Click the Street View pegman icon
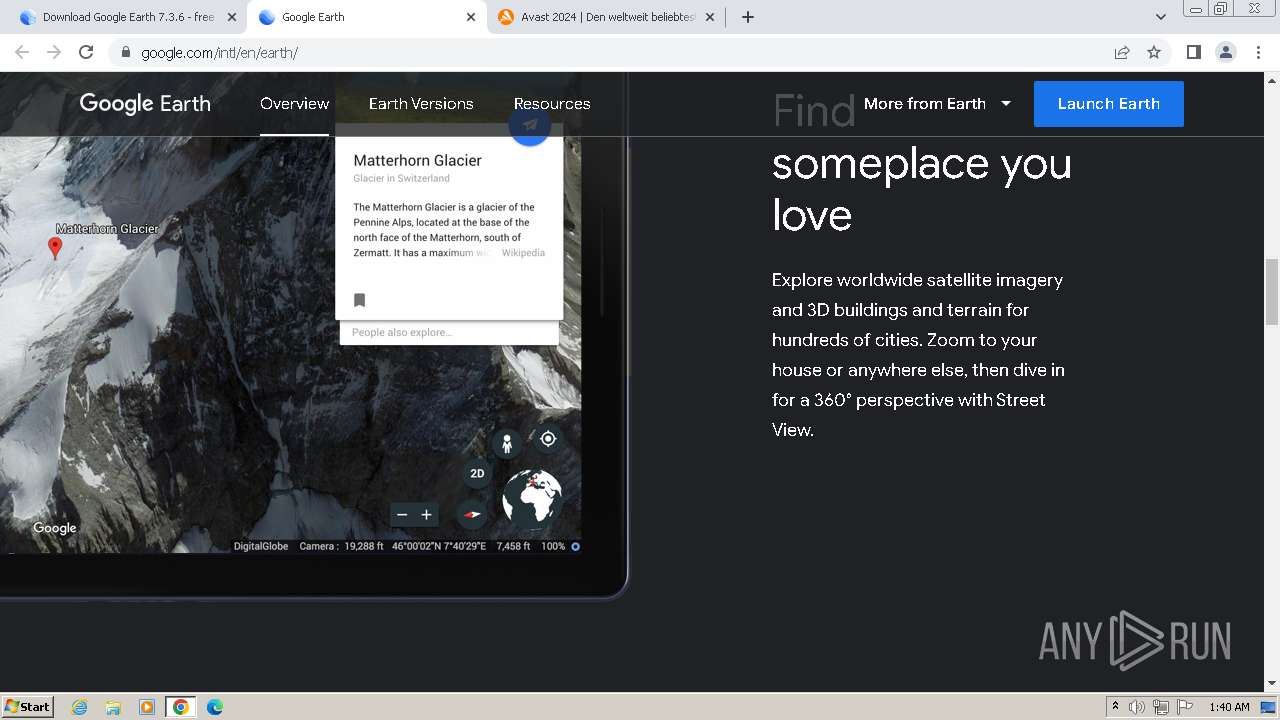1280x720 pixels. (x=507, y=443)
